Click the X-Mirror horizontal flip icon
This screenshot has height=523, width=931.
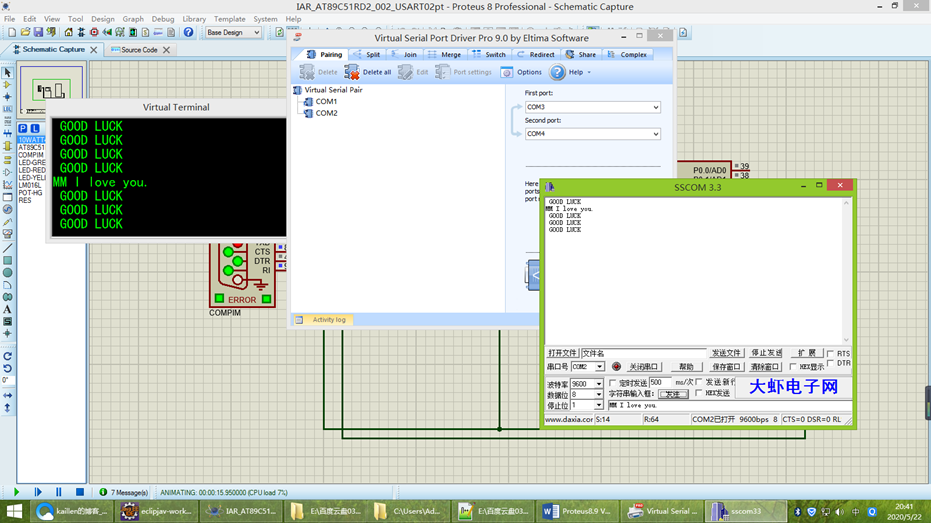coord(8,395)
